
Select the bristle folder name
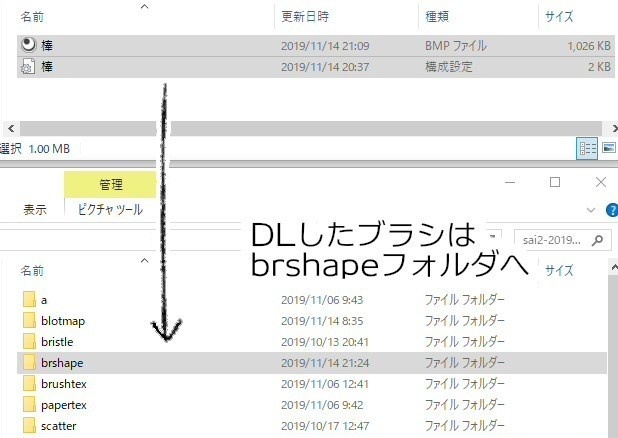pyautogui.click(x=57, y=341)
